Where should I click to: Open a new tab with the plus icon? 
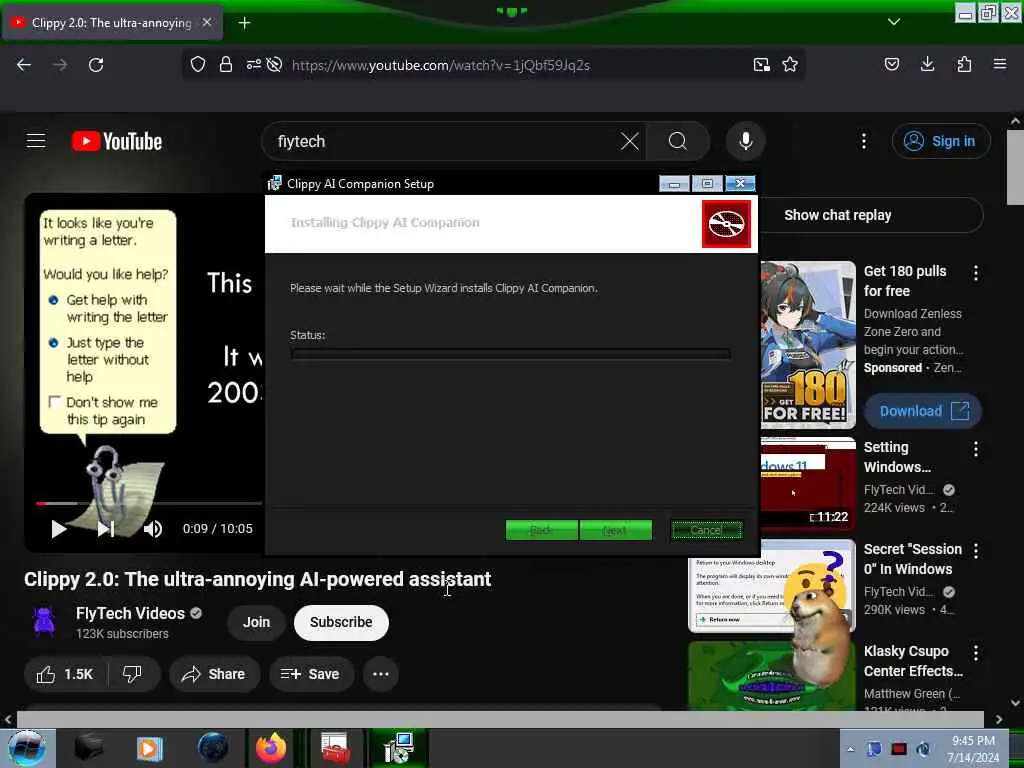(x=244, y=23)
